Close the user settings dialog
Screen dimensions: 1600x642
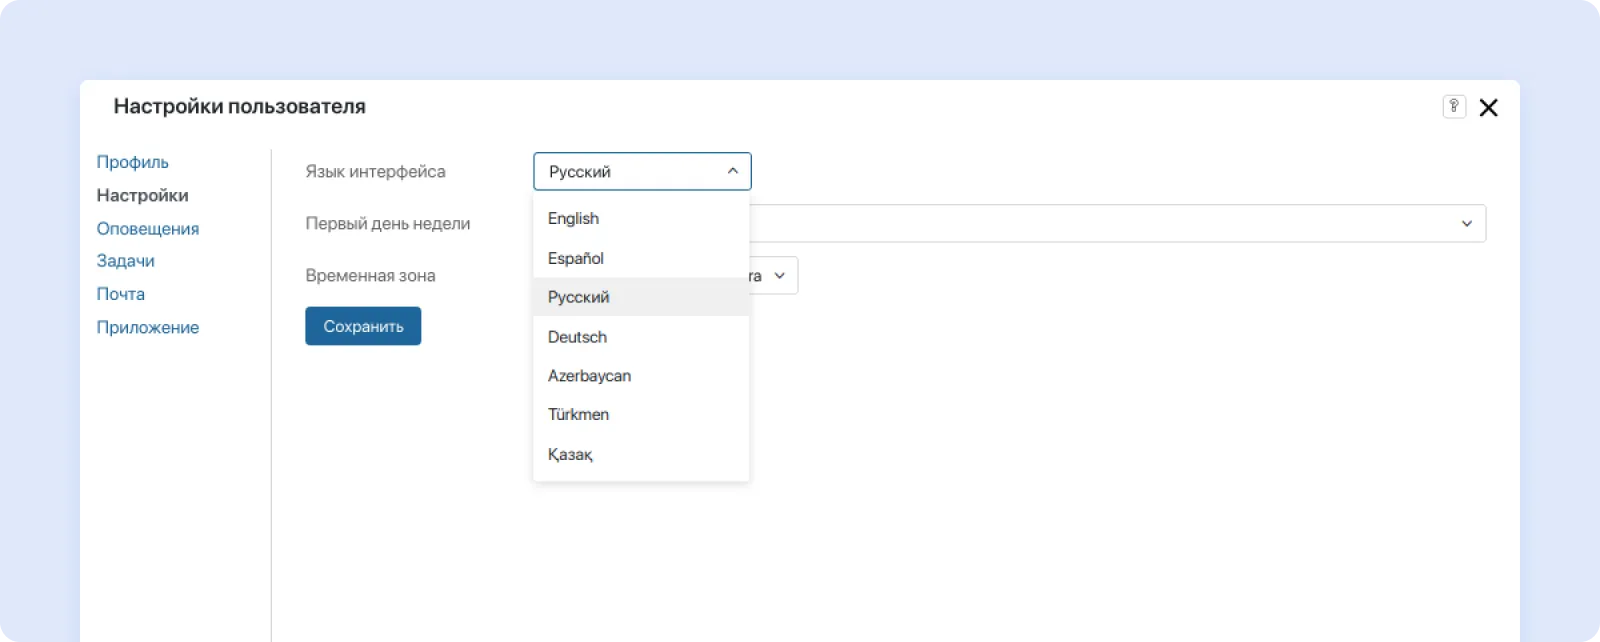click(1488, 108)
